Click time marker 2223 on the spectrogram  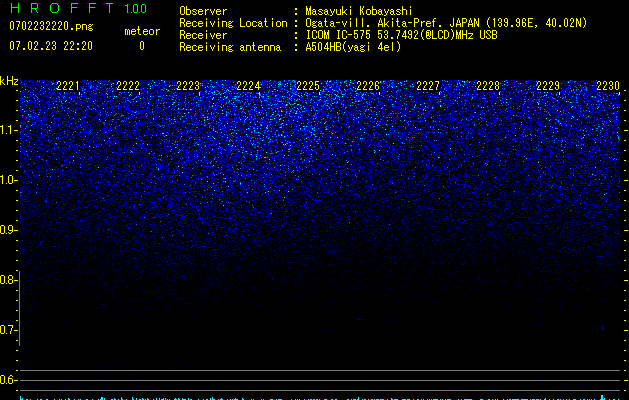(188, 85)
